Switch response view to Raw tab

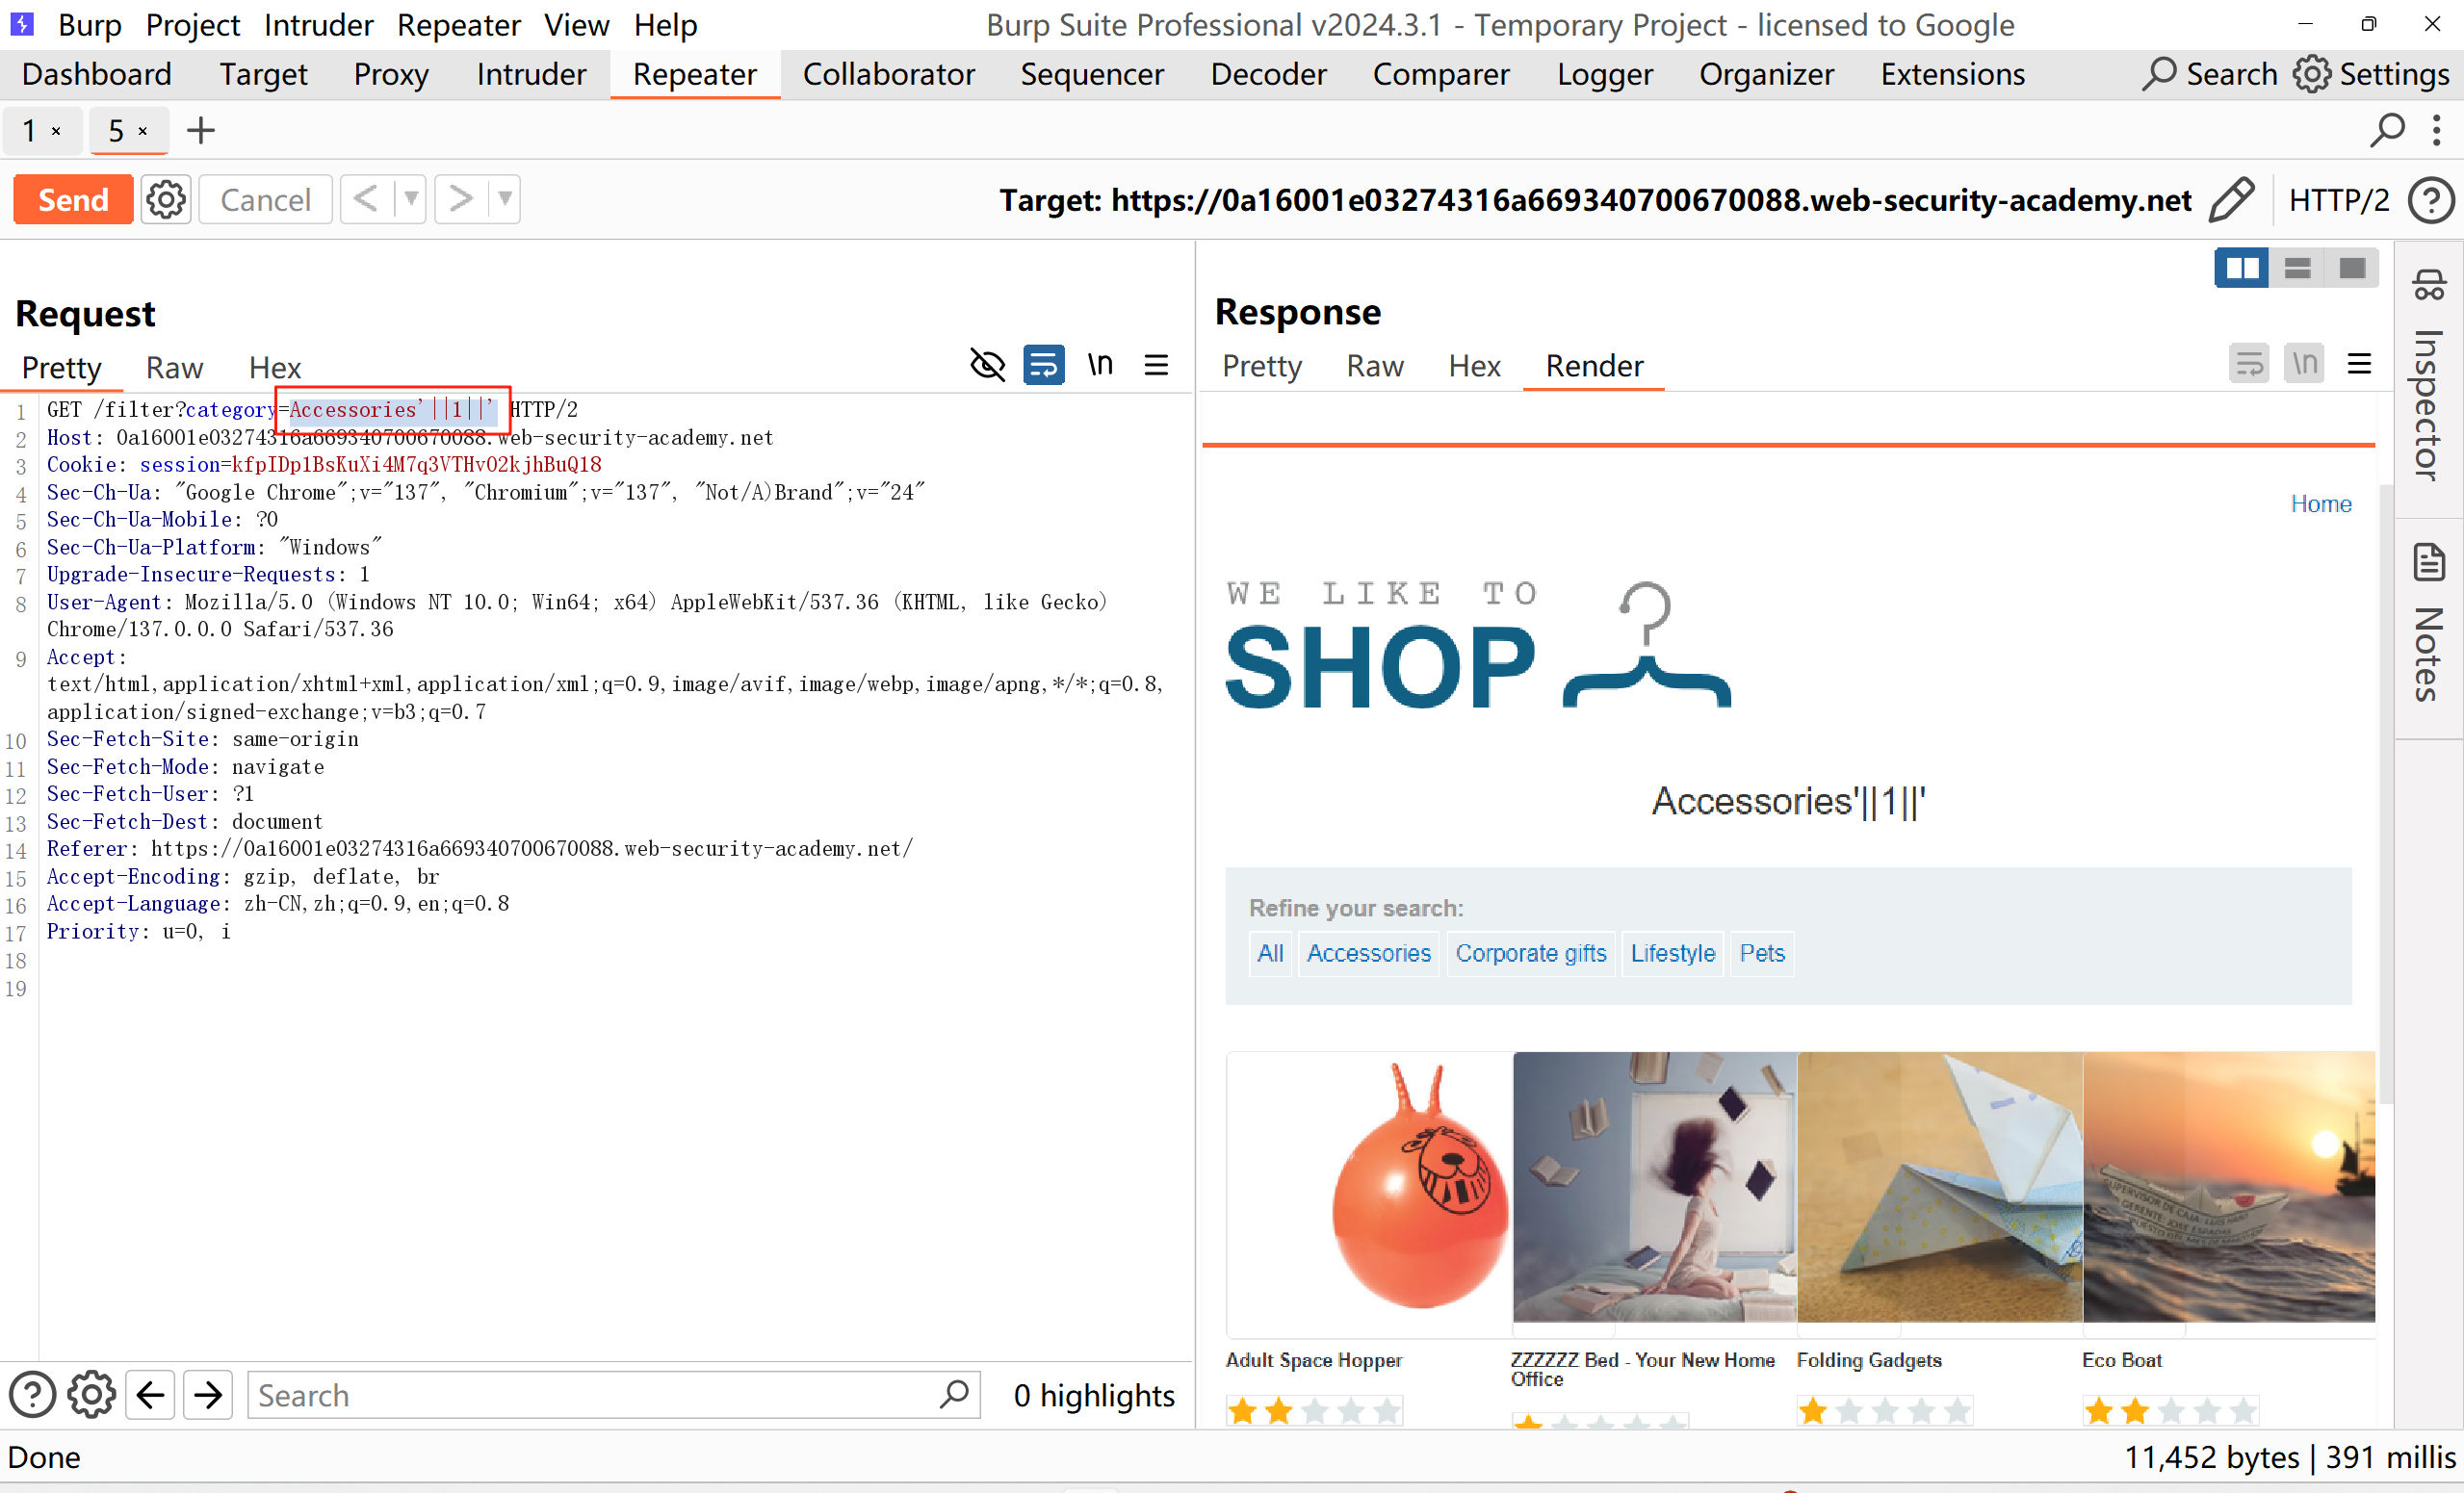1374,366
